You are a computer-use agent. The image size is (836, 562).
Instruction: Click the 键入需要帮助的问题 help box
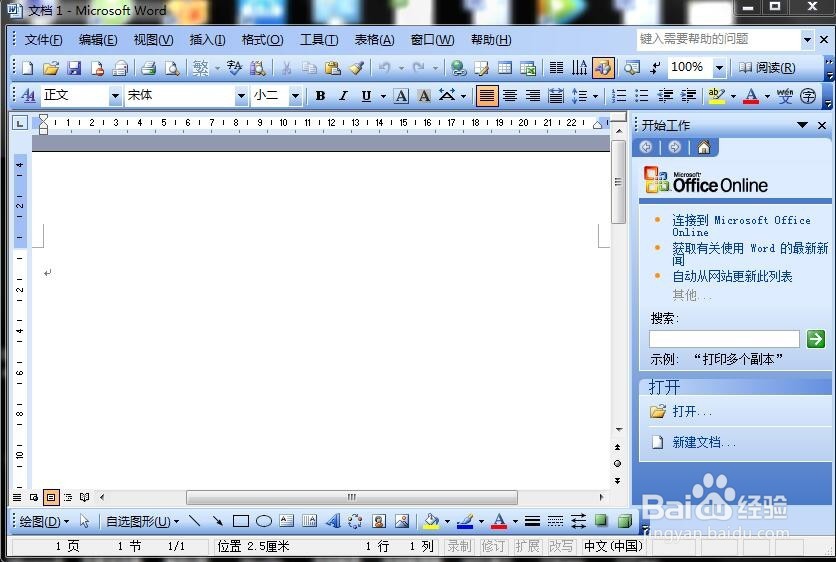(719, 39)
